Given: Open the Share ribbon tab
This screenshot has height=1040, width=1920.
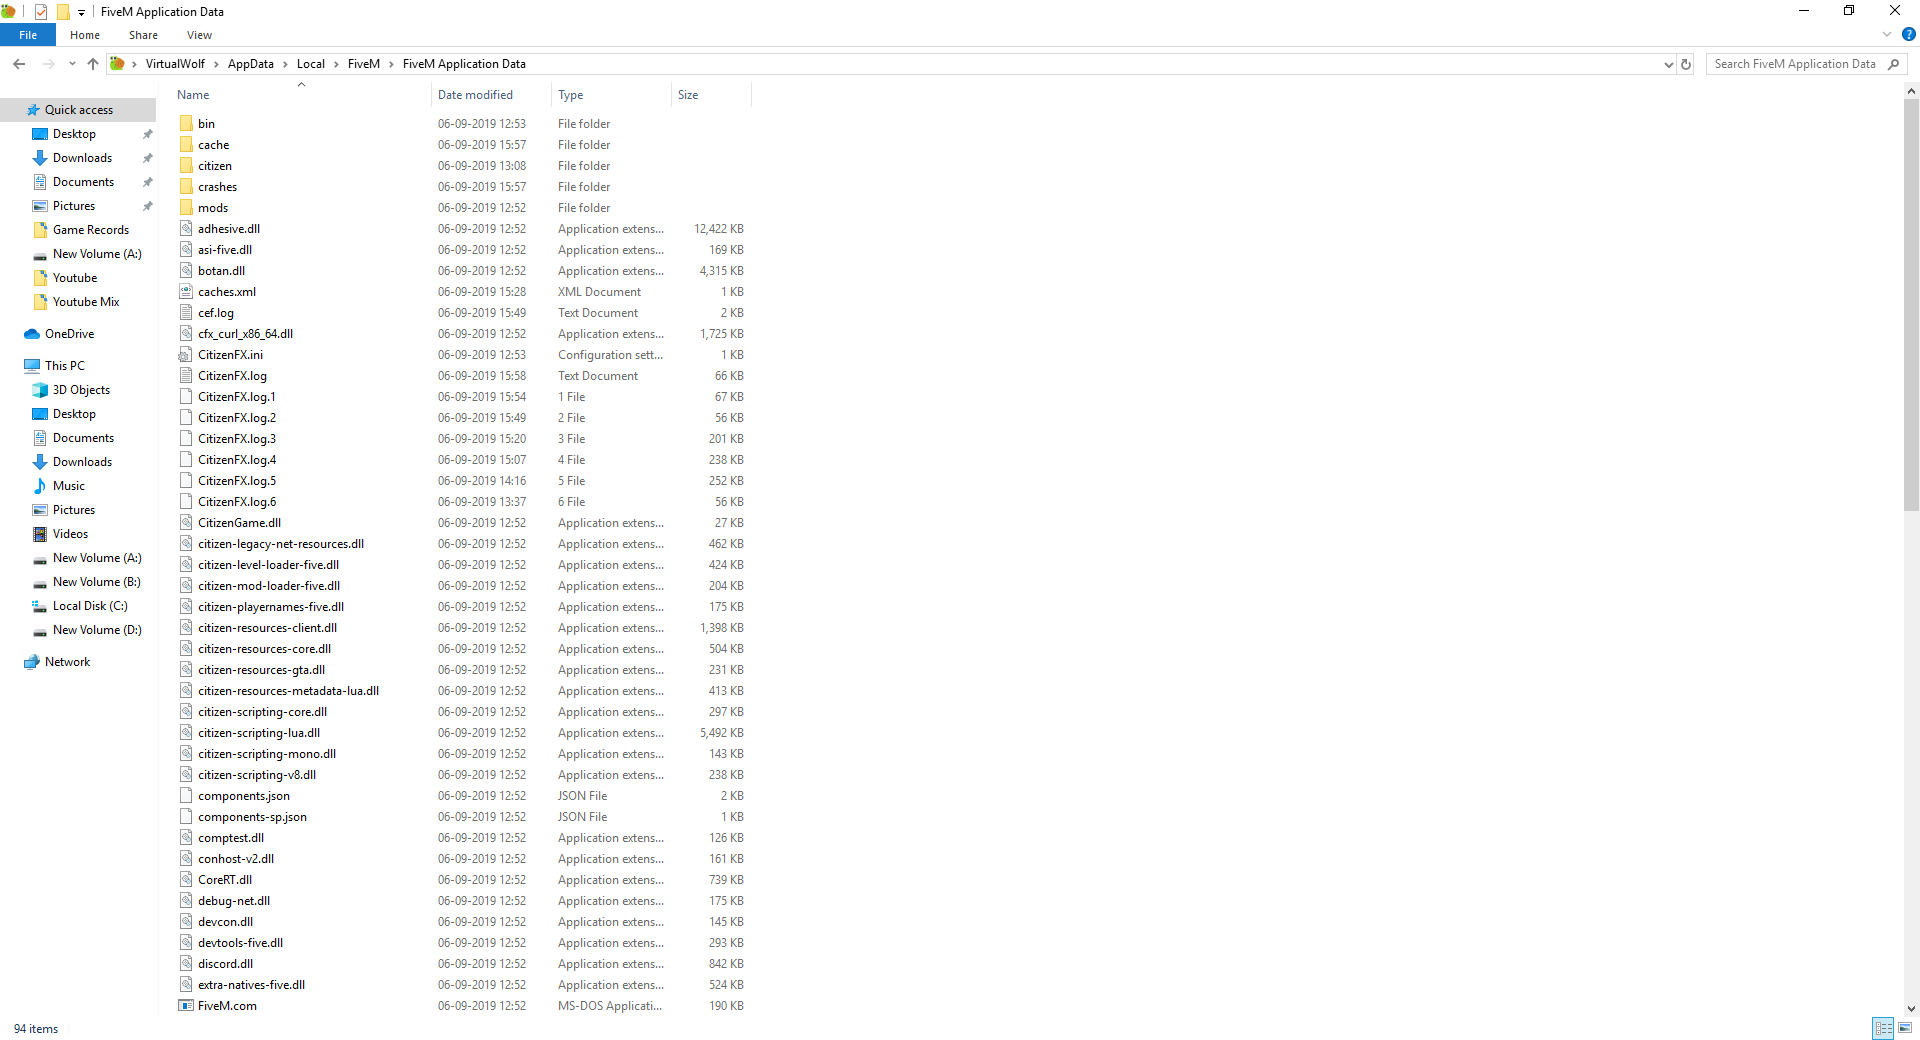Looking at the screenshot, I should [143, 35].
